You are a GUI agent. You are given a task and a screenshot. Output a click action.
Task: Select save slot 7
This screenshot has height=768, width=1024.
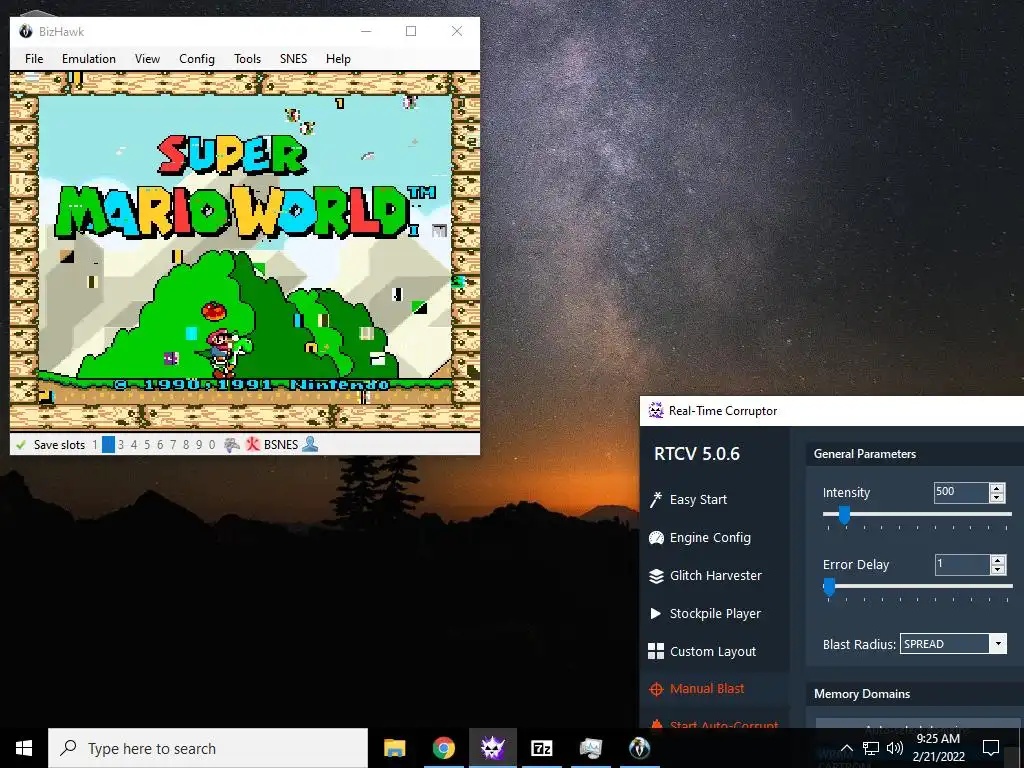point(173,445)
